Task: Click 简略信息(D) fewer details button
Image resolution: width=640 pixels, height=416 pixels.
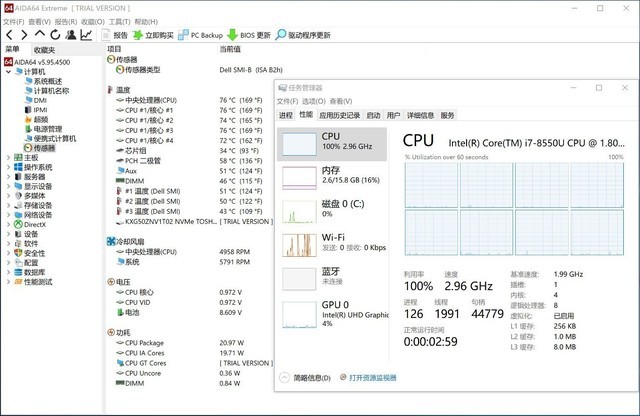Action: (x=305, y=378)
